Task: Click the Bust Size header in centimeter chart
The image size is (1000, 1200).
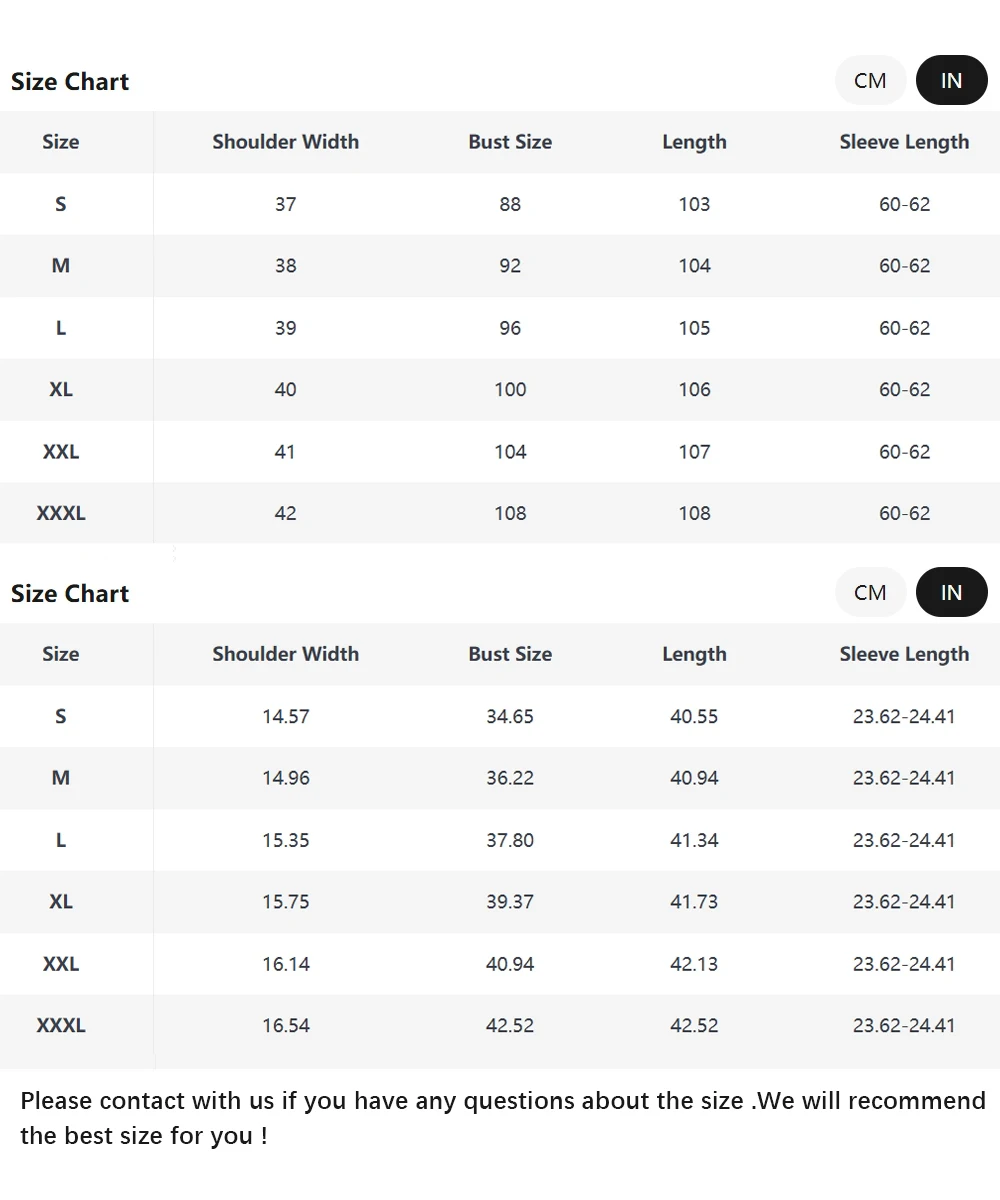Action: (x=510, y=142)
